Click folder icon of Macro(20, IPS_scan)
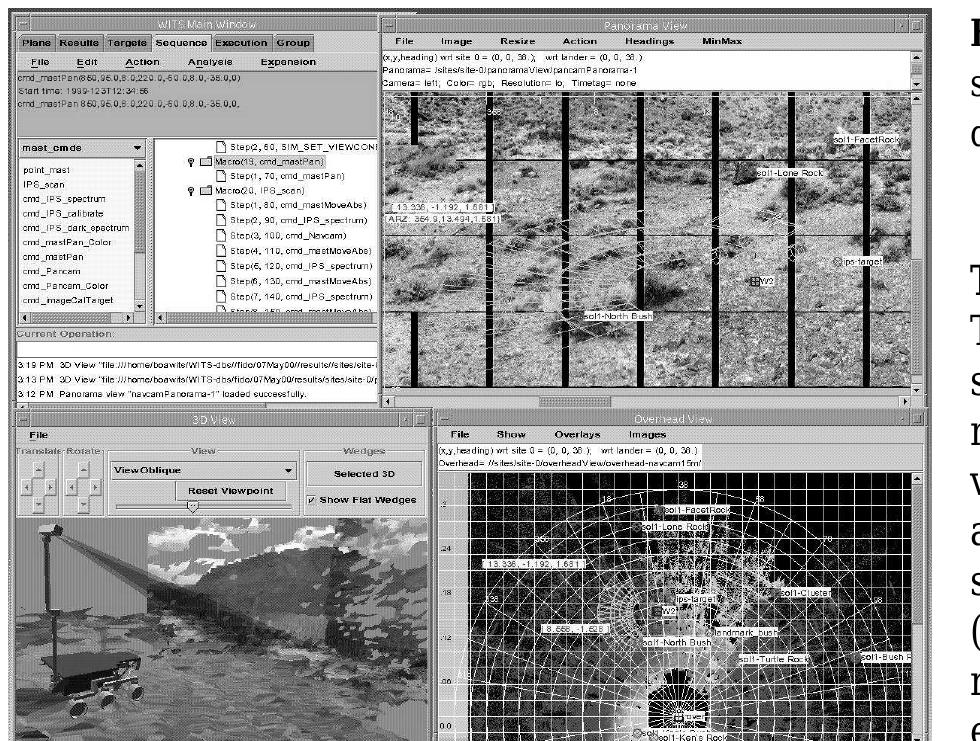This screenshot has width=980, height=741. [206, 191]
